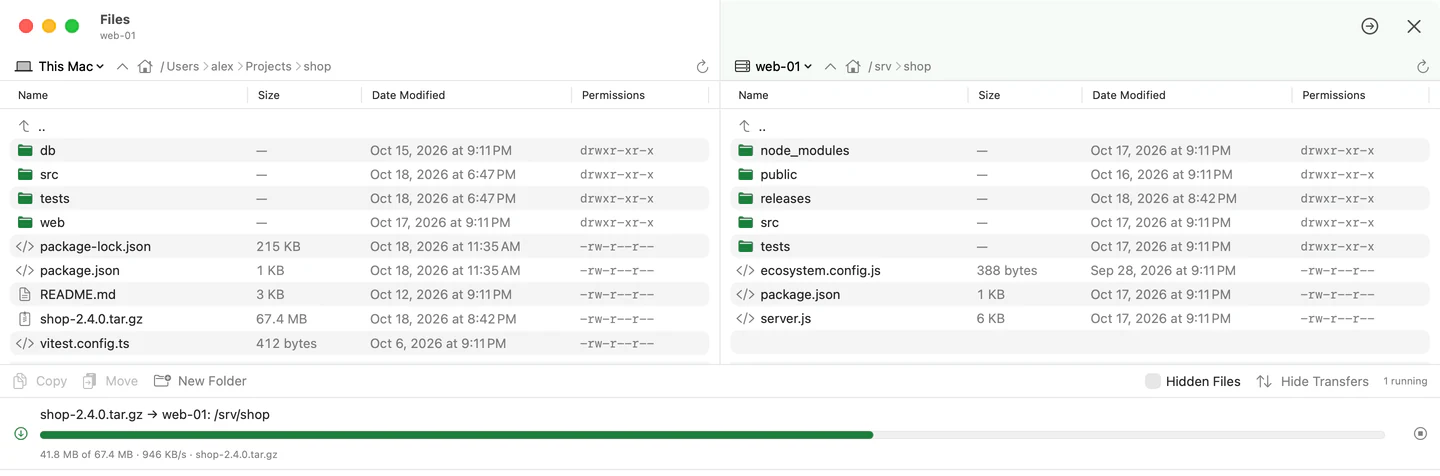Open the This Mac location dropdown
The image size is (1440, 476).
60,66
